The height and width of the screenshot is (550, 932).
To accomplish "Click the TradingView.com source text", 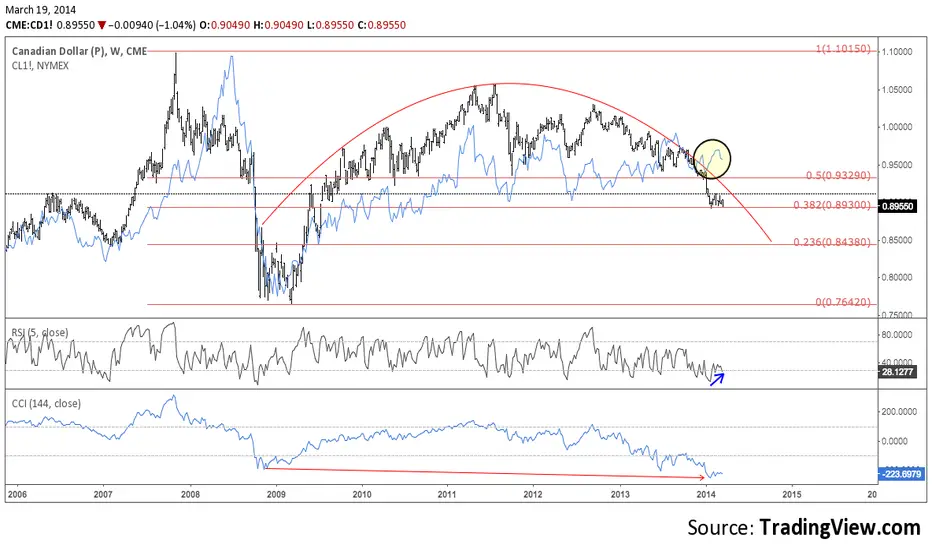I will [x=840, y=527].
